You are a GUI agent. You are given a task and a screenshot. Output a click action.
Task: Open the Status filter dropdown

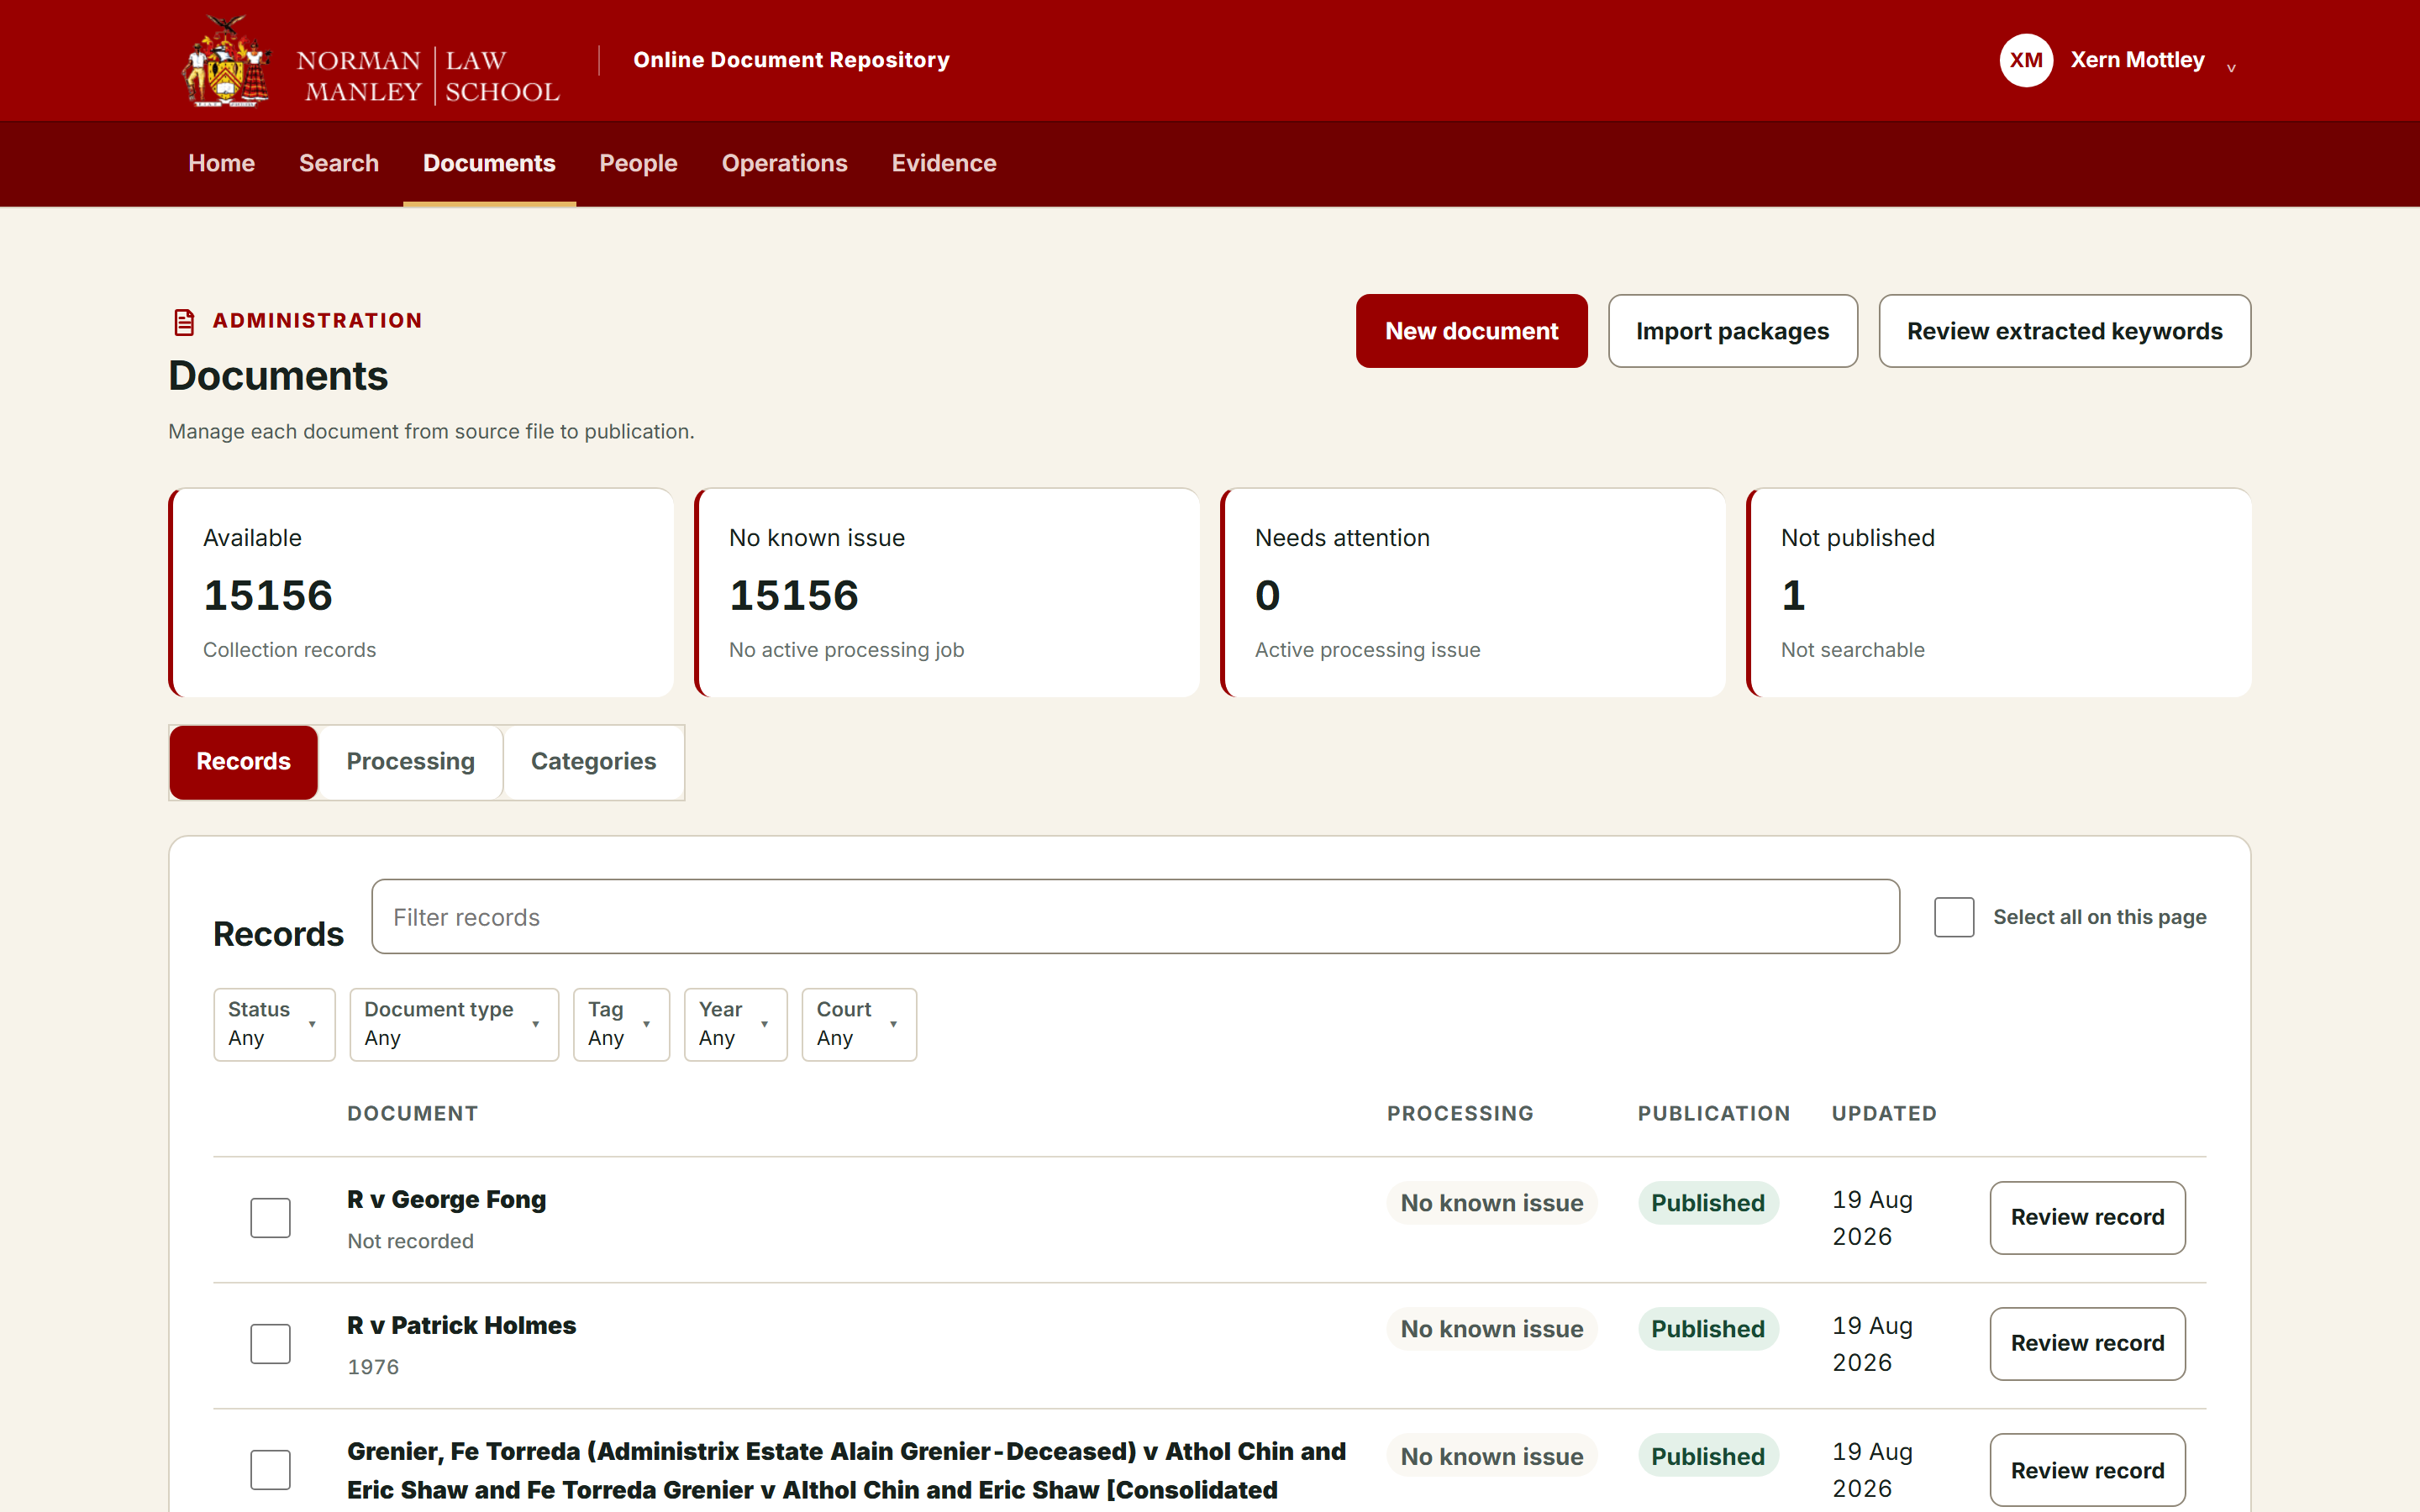[x=274, y=1024]
